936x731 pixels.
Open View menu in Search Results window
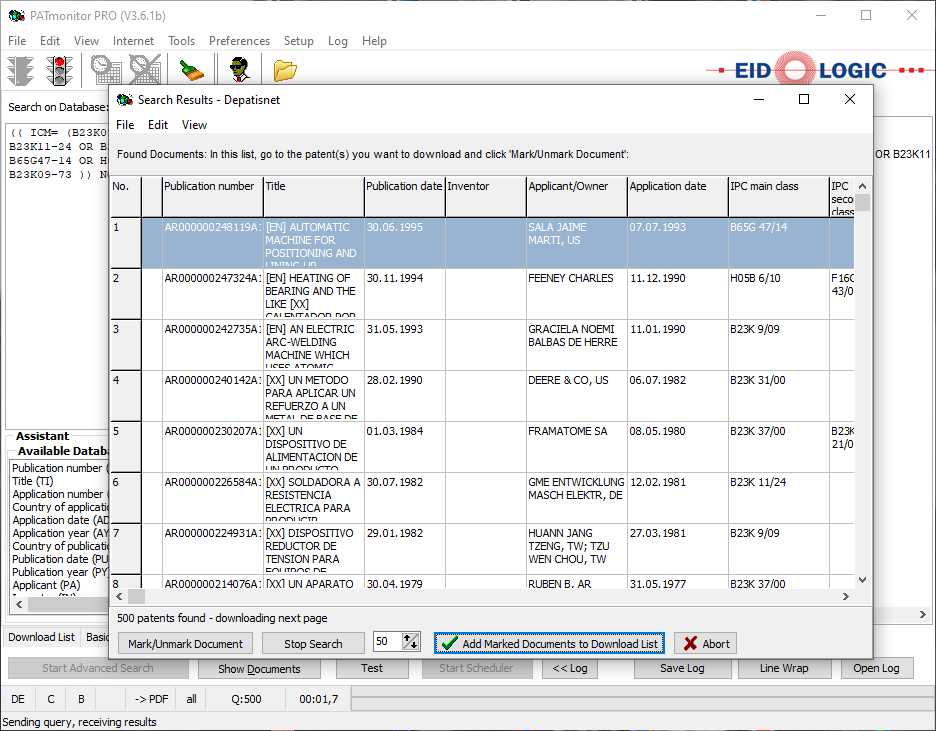(x=194, y=125)
